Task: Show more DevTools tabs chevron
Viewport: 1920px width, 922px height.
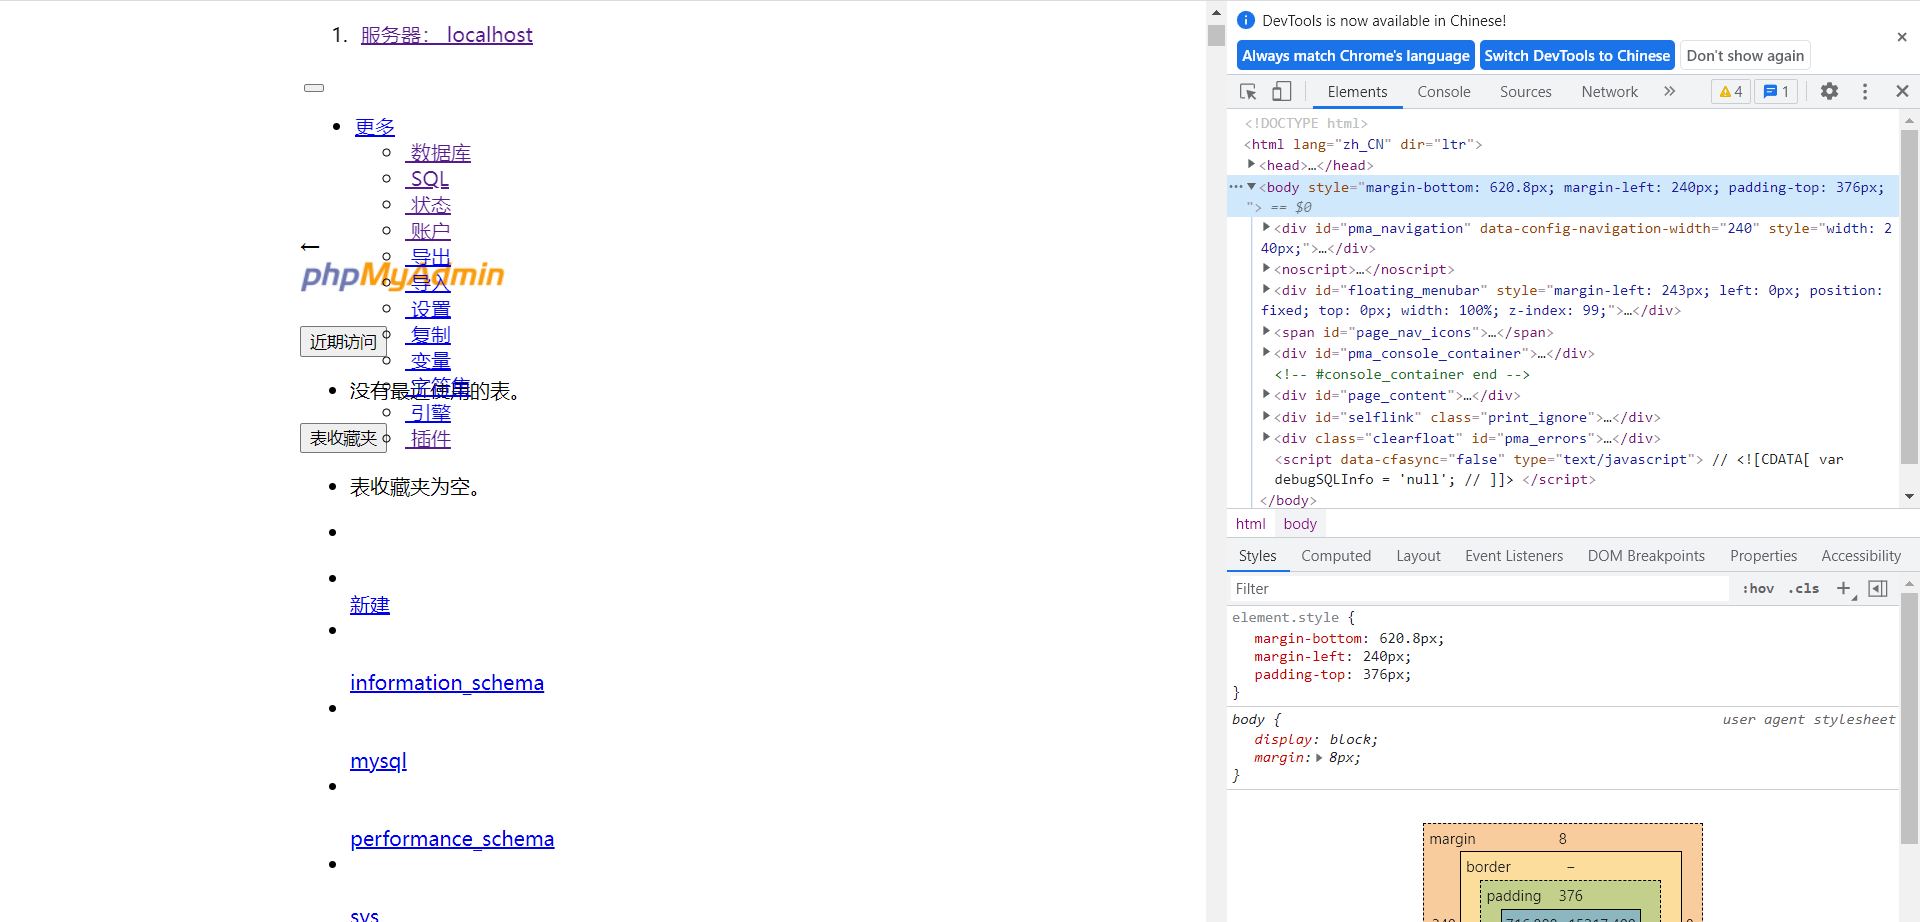Action: tap(1669, 91)
